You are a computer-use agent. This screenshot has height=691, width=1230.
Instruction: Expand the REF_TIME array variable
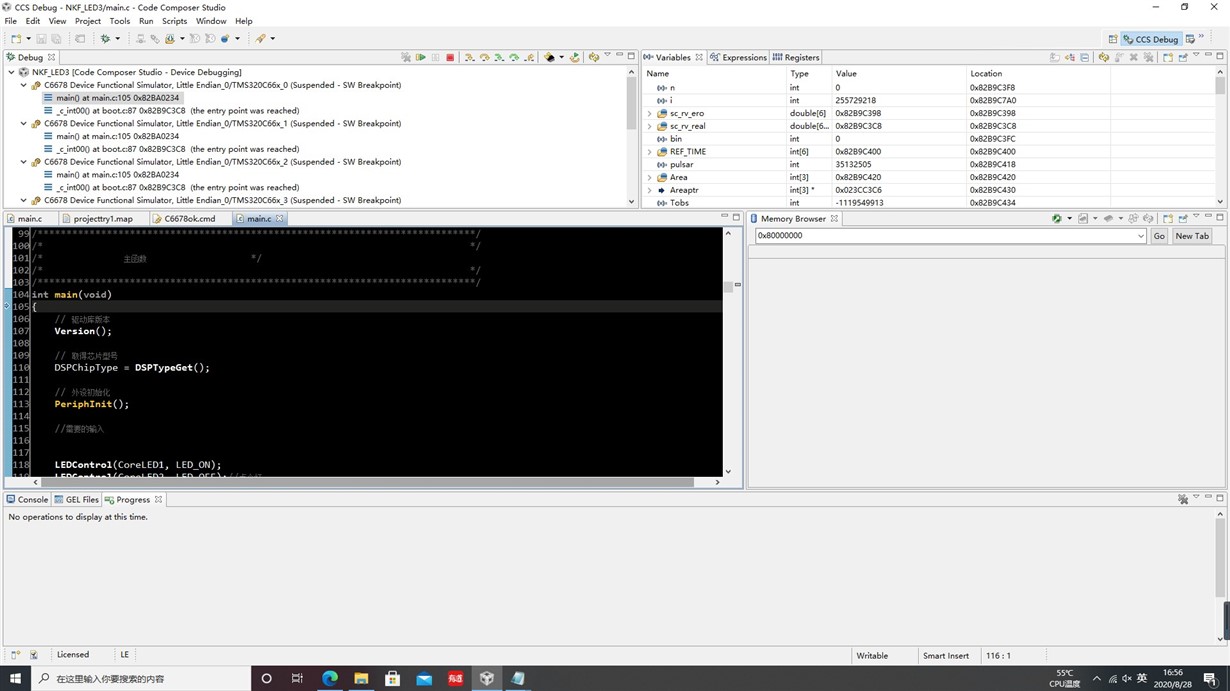click(650, 152)
